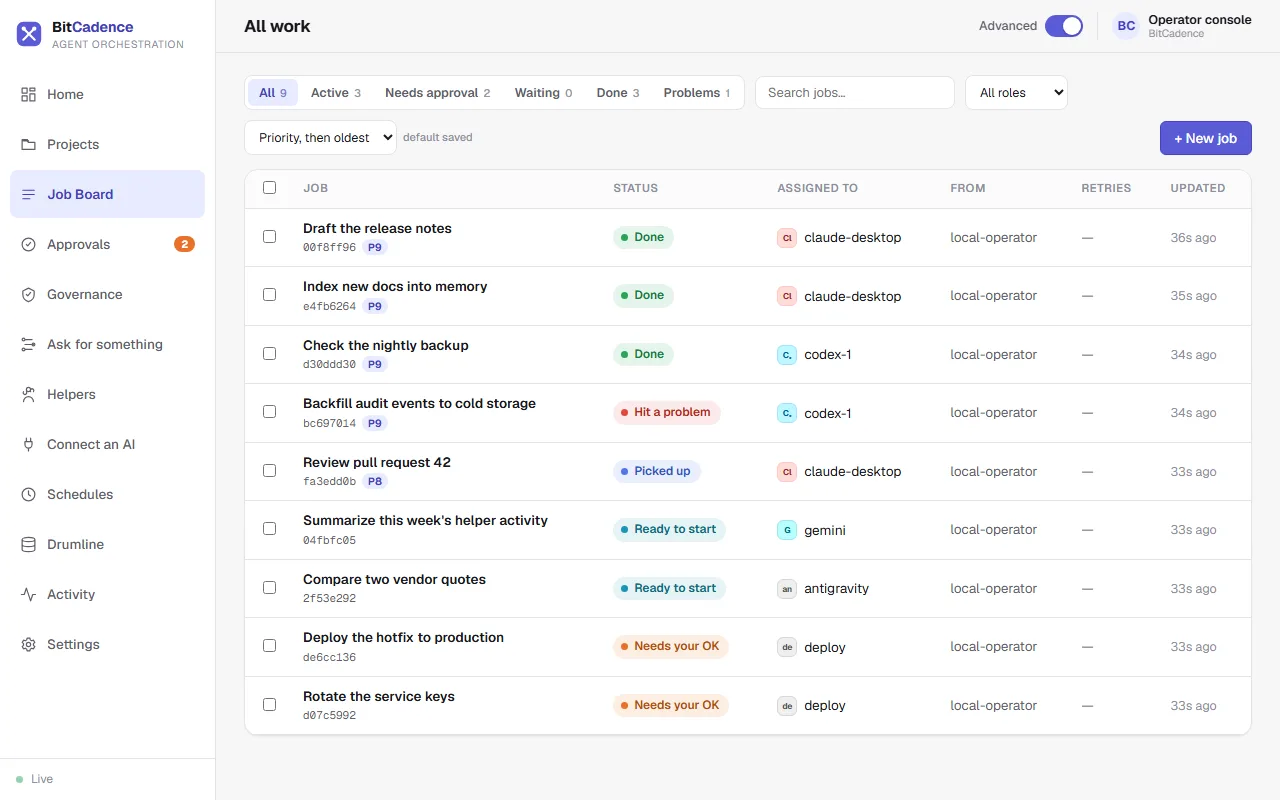Click the 36s ago timestamp
The width and height of the screenshot is (1280, 800).
[x=1193, y=238]
